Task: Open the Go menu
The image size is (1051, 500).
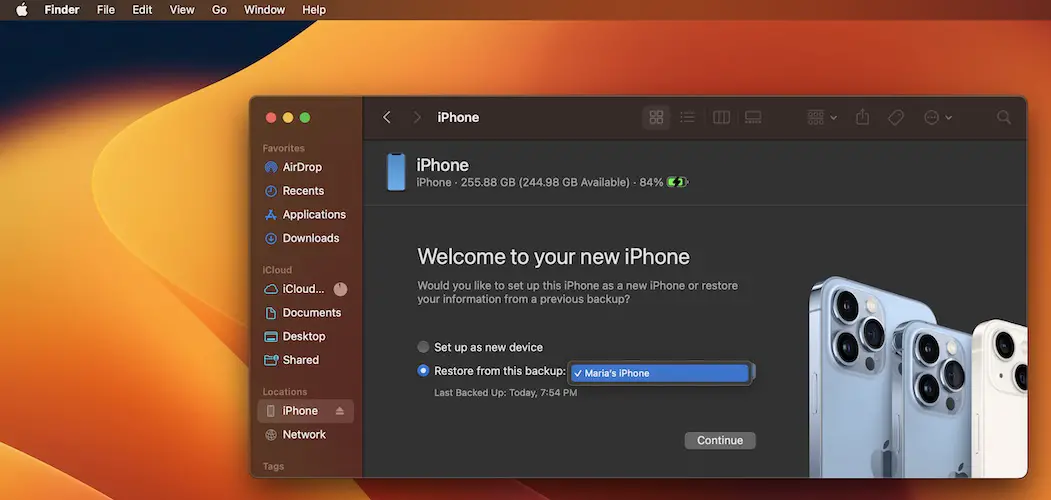Action: [219, 9]
